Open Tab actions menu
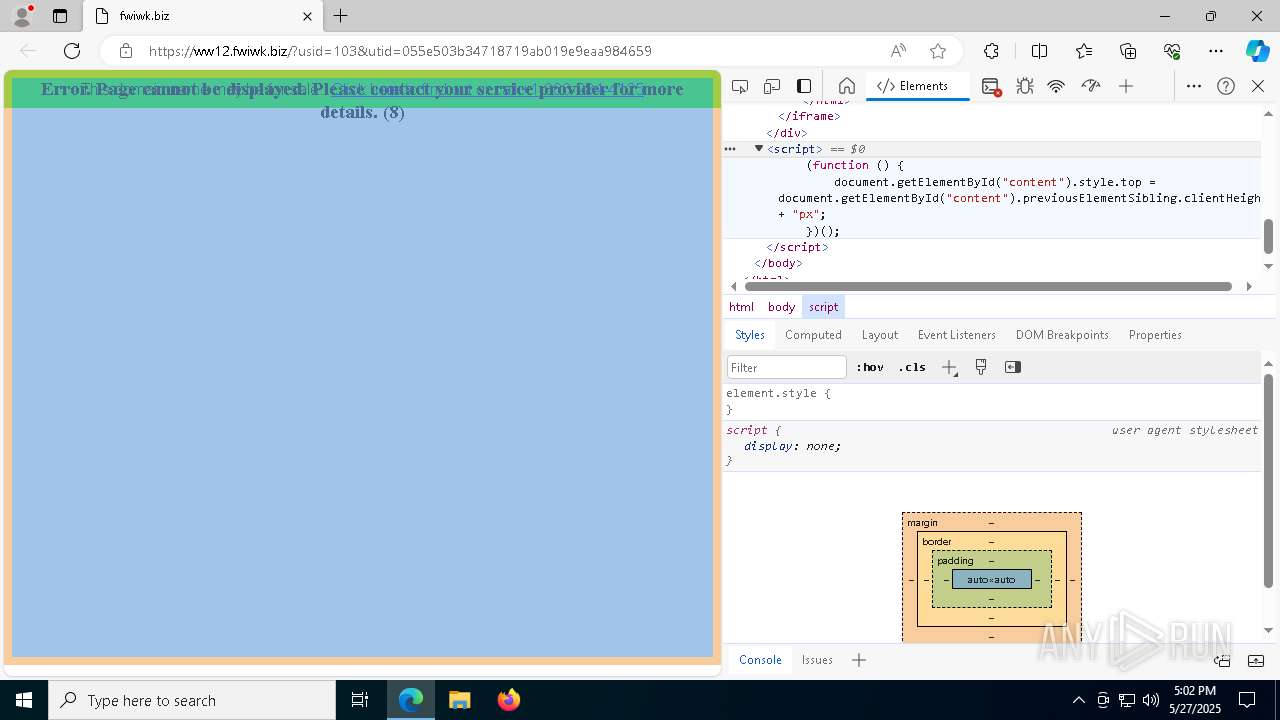 60,16
